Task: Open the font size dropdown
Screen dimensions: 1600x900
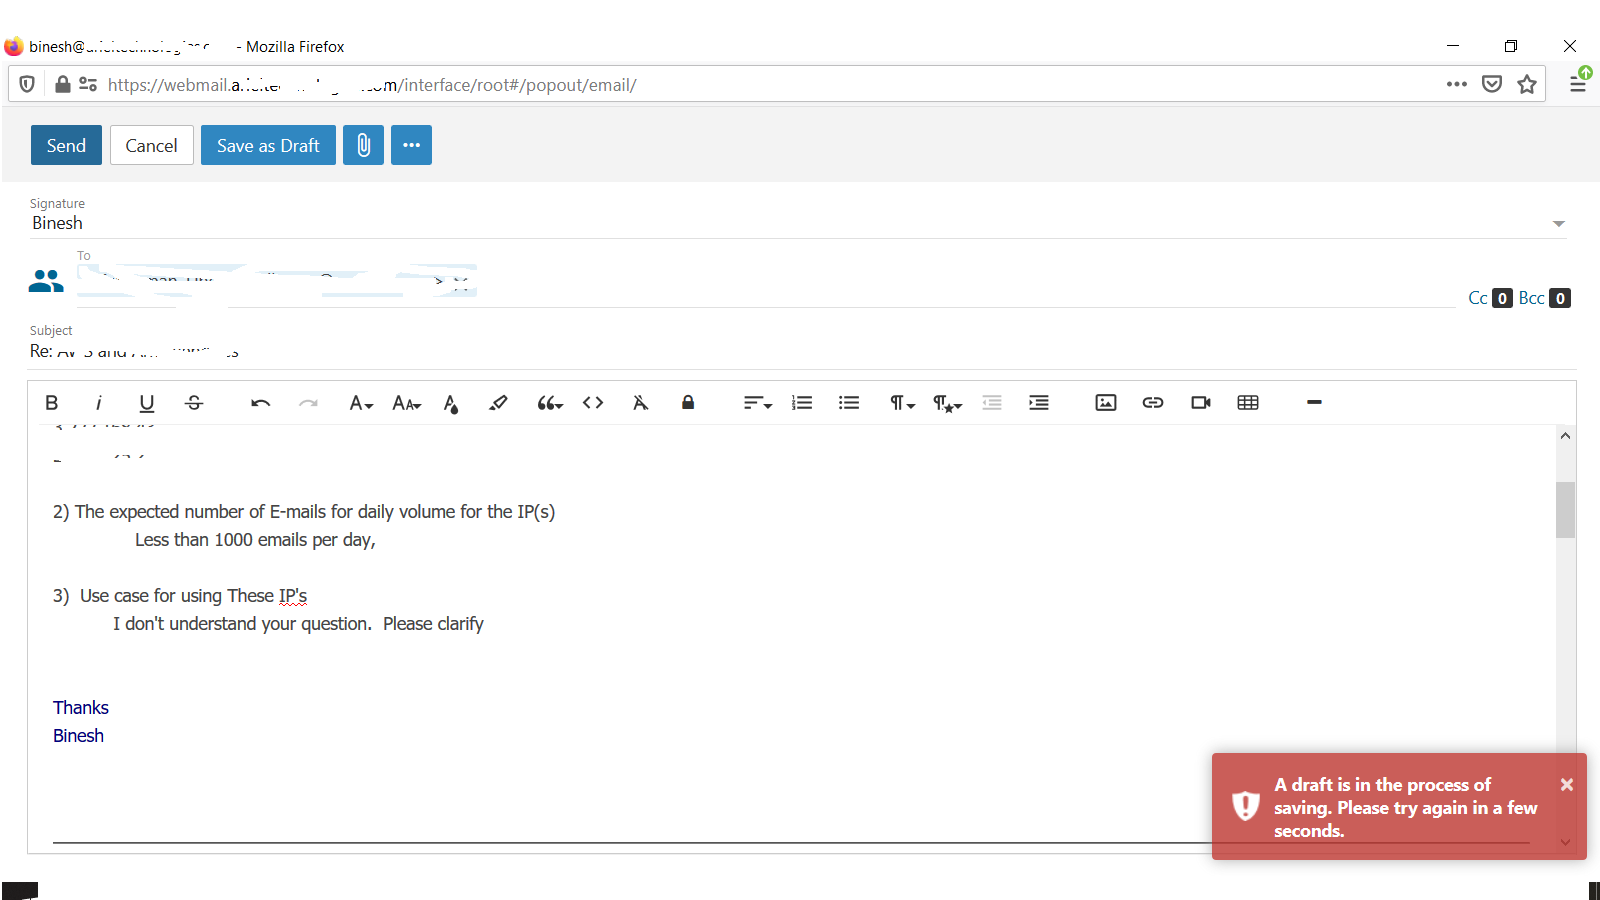Action: (406, 403)
